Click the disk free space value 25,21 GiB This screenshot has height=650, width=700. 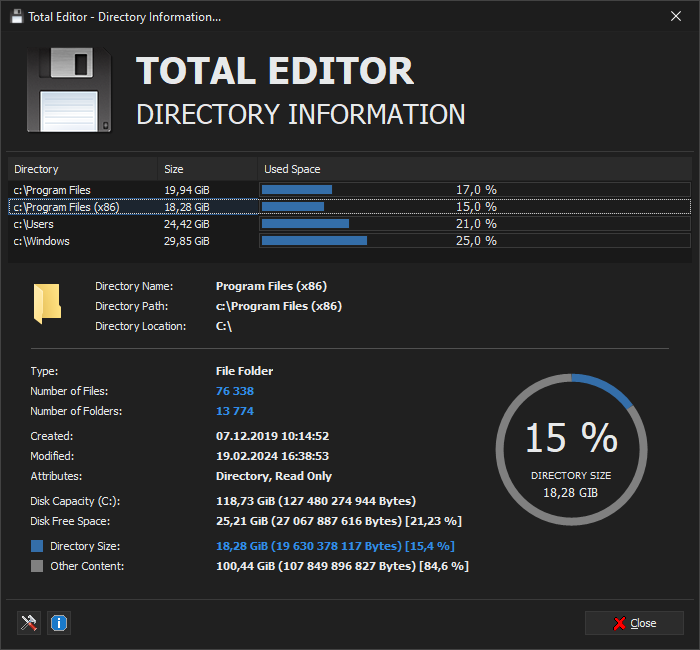point(339,521)
